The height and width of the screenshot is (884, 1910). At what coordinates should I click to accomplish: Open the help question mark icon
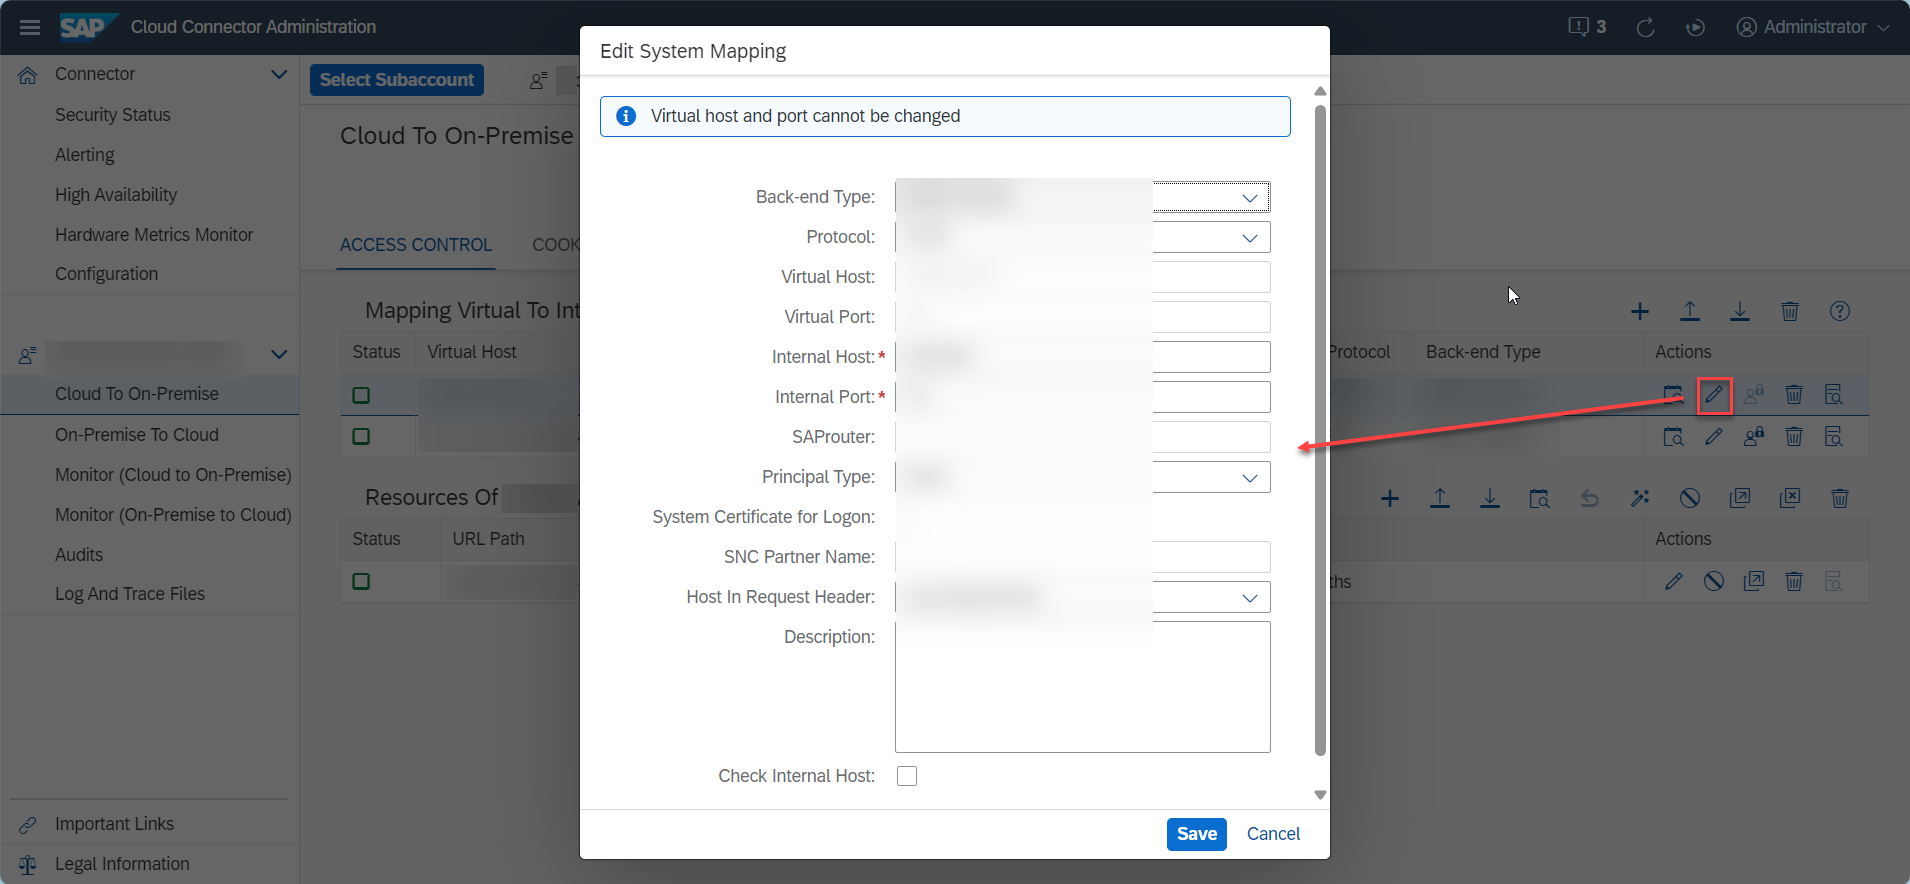click(1840, 312)
